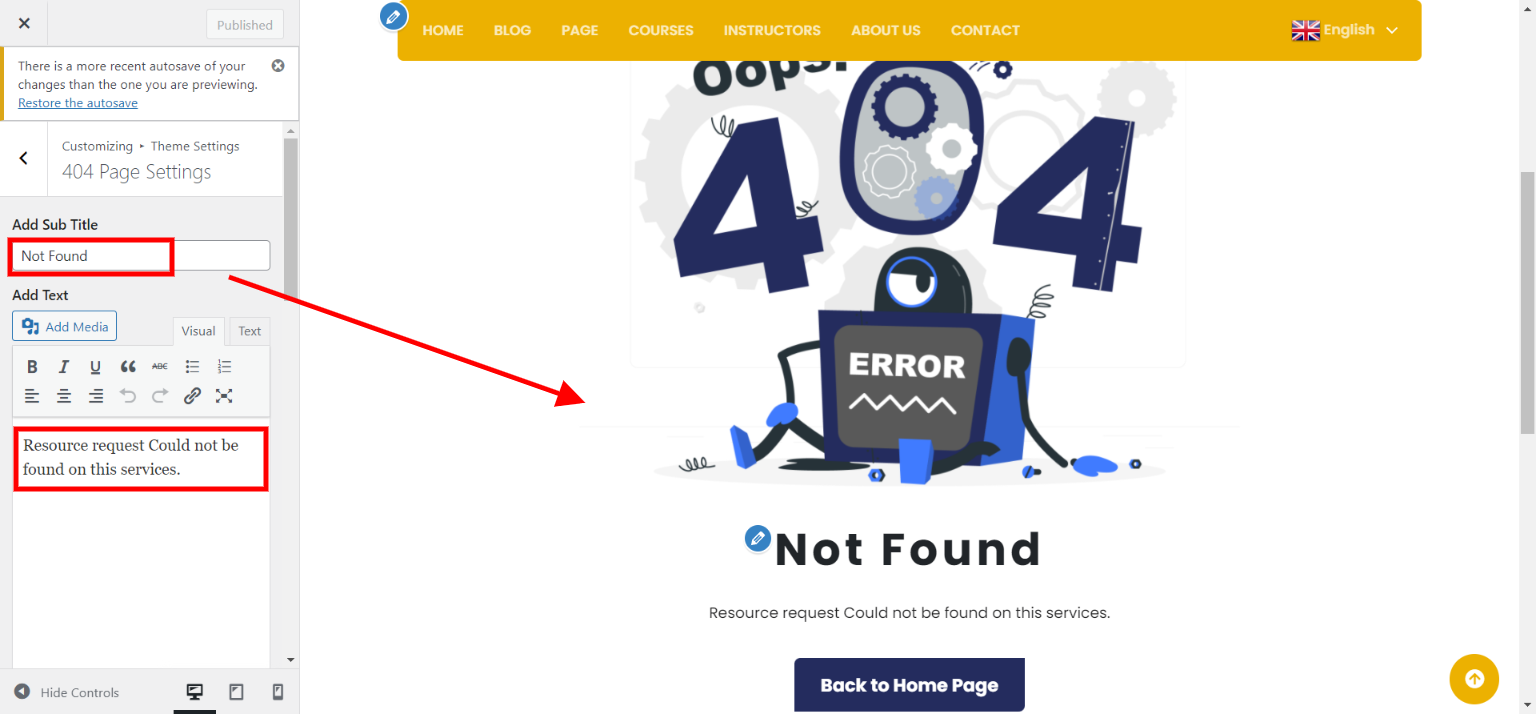Viewport: 1536px width, 714px height.
Task: Open the COURSES menu item
Action: pos(660,30)
